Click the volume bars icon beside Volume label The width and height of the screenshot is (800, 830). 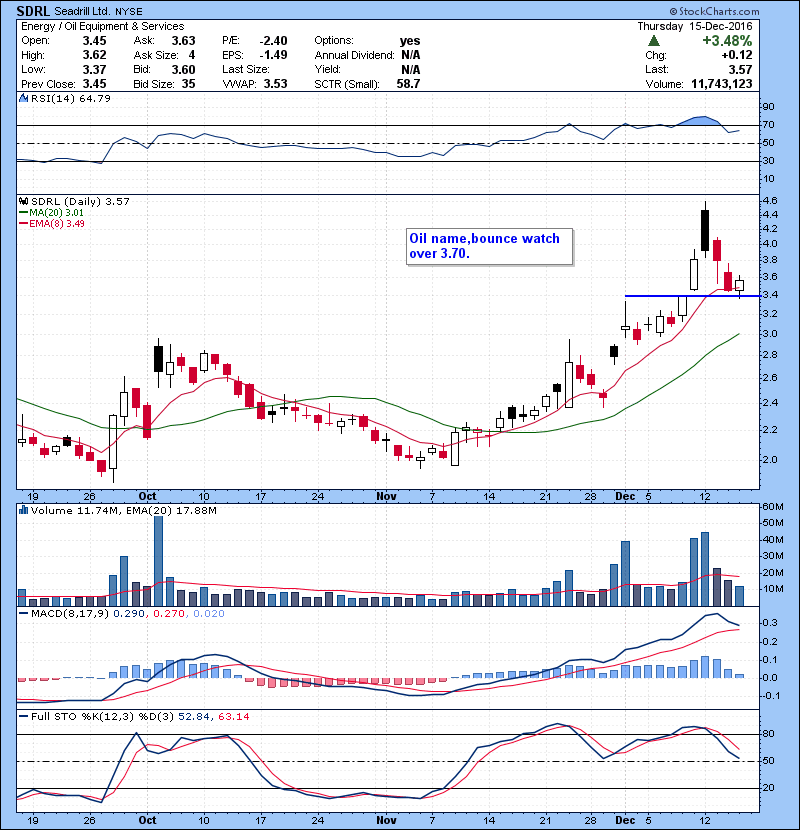pyautogui.click(x=24, y=511)
